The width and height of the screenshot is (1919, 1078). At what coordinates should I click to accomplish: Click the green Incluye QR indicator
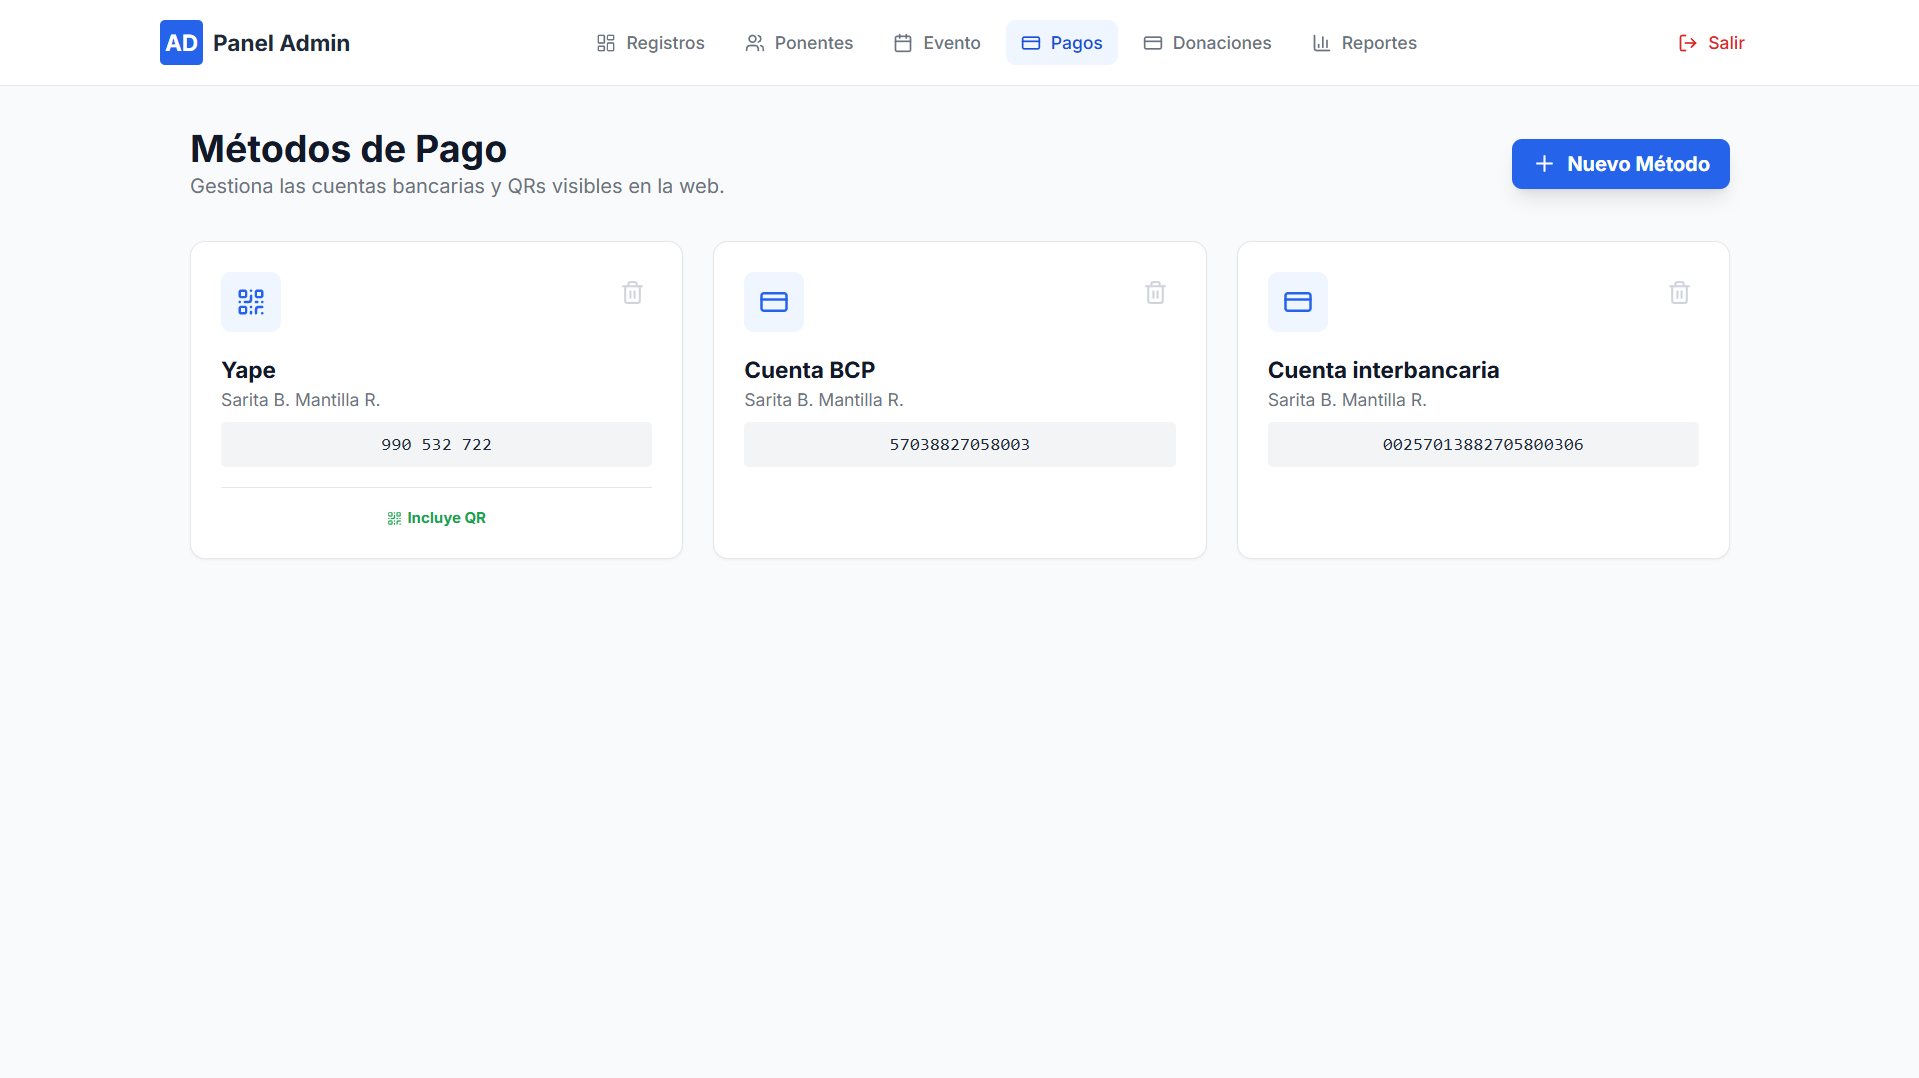point(436,518)
